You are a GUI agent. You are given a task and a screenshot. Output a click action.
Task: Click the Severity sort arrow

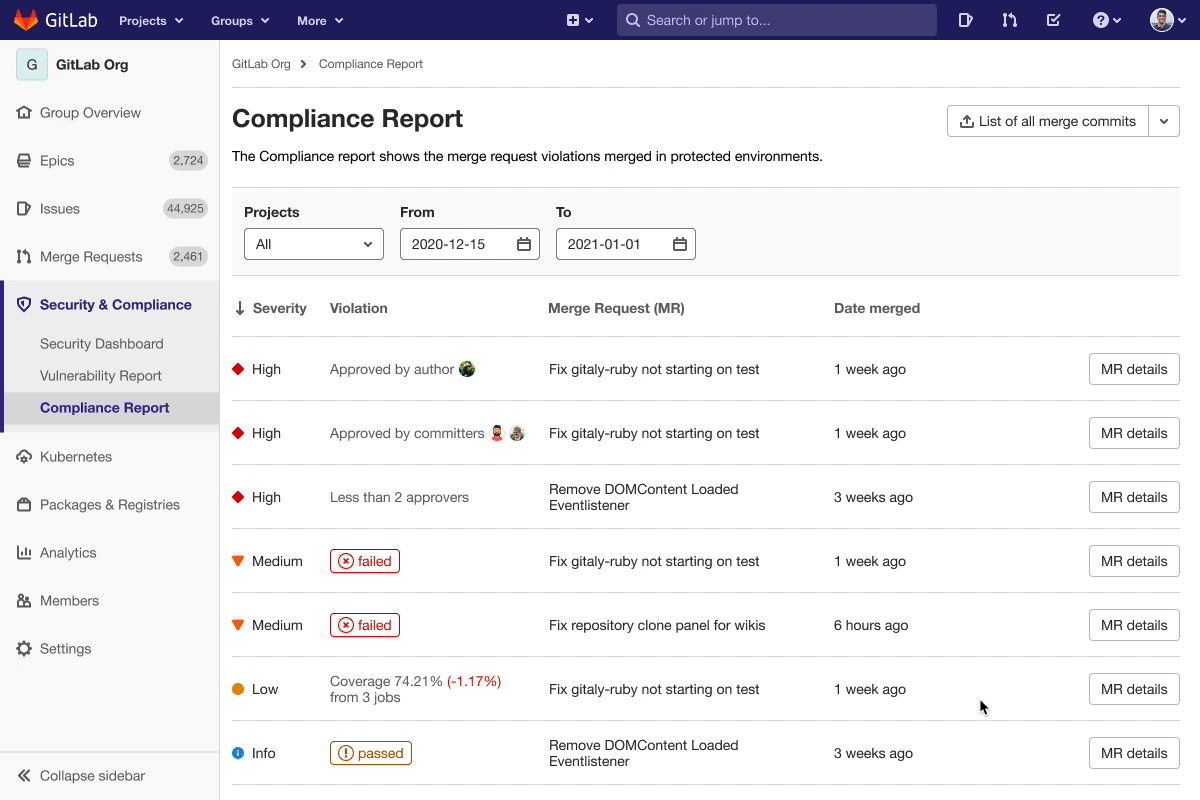tap(241, 308)
